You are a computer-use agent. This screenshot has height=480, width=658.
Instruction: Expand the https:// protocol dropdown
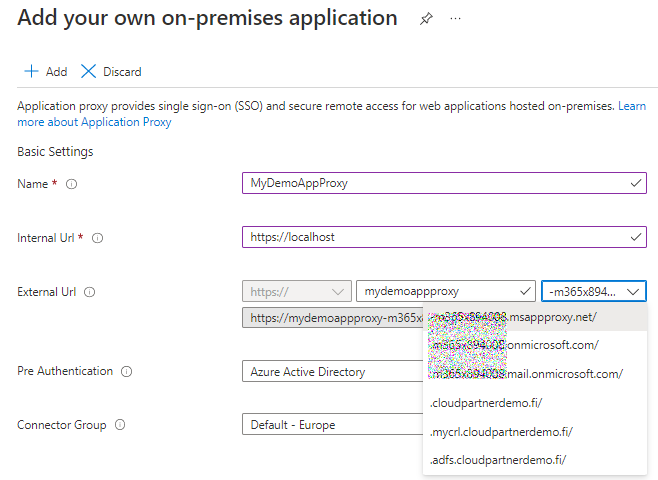297,291
